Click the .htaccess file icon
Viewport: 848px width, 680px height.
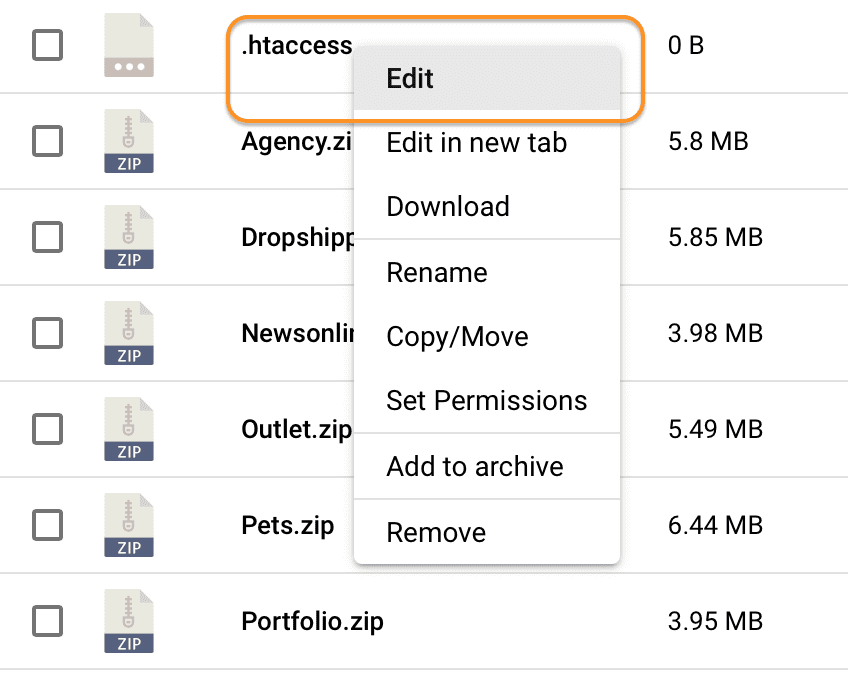[129, 46]
